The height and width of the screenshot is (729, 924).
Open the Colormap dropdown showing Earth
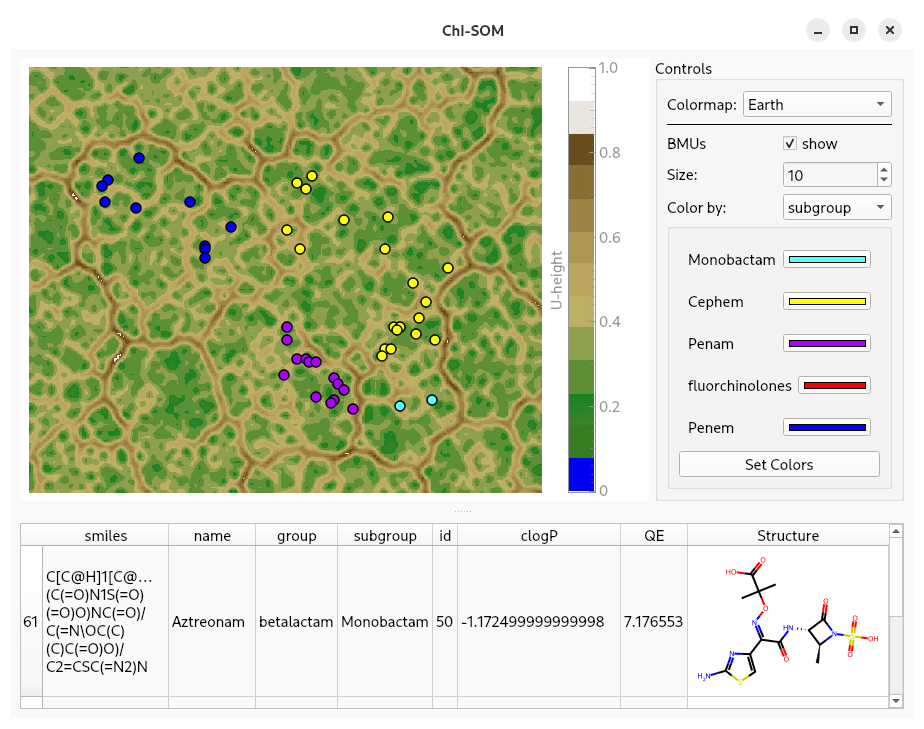pyautogui.click(x=816, y=103)
